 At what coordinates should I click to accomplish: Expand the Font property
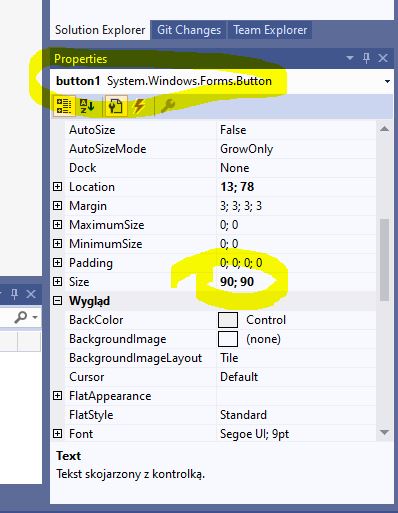pos(57,434)
